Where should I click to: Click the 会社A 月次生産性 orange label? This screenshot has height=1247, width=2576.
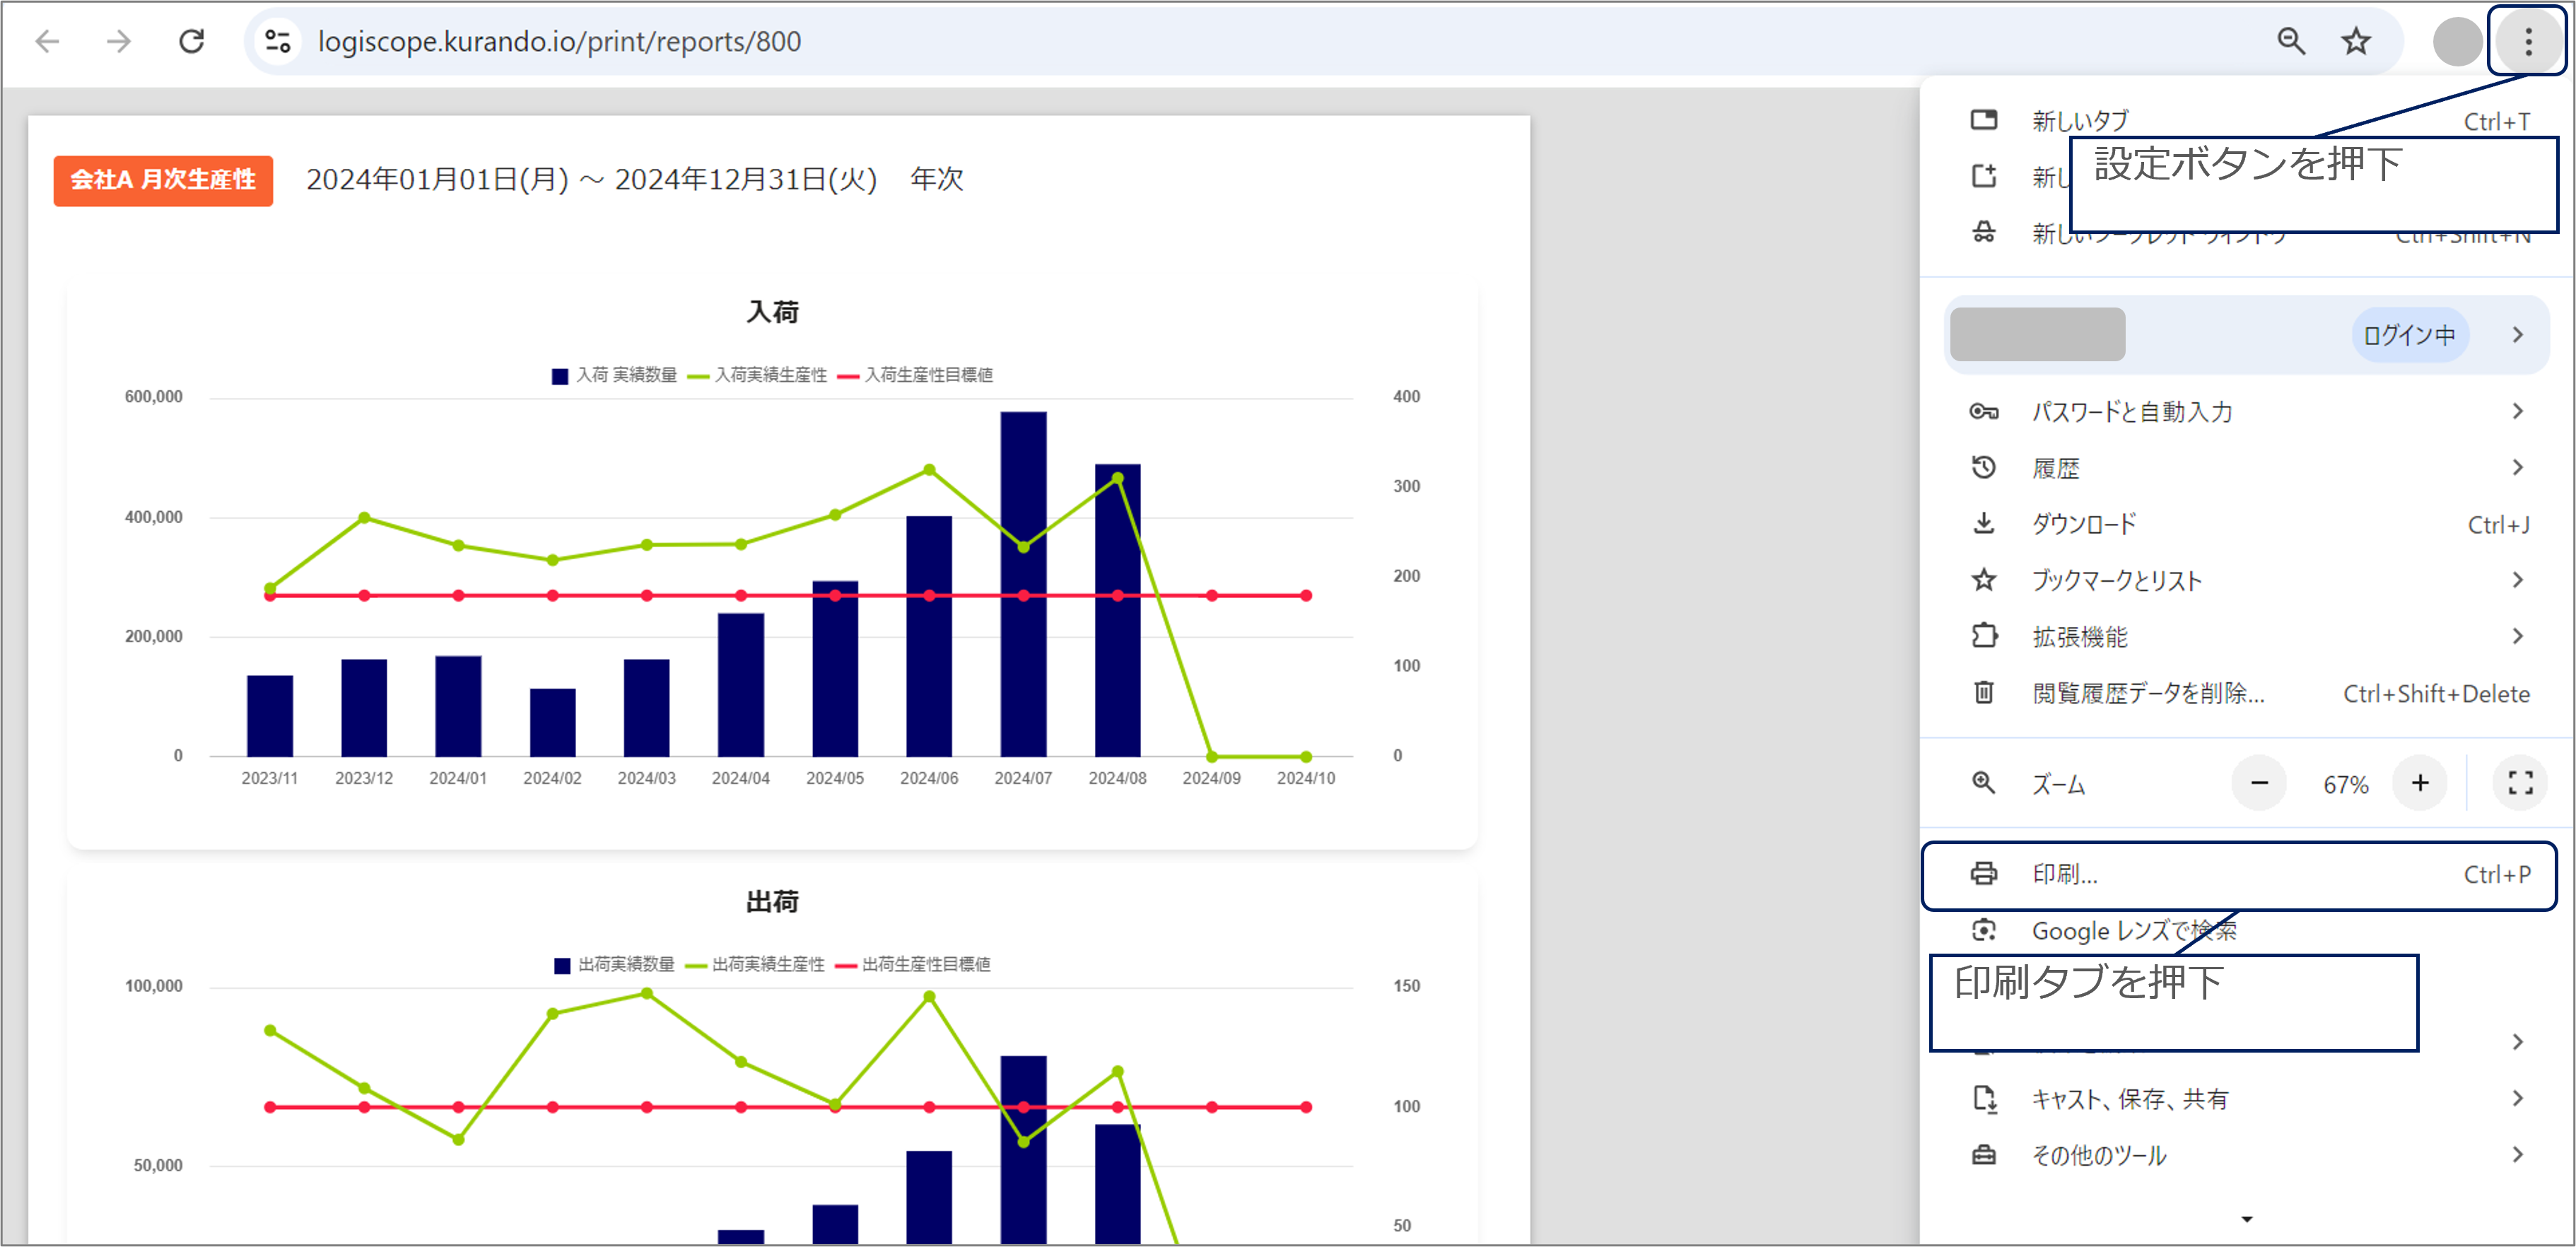tap(163, 180)
